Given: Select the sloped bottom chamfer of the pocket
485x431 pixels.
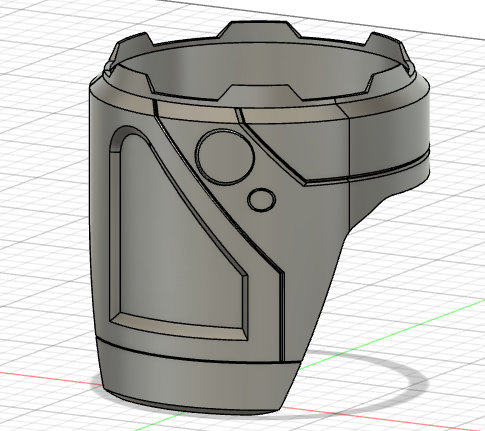Looking at the screenshot, I should pos(180,327).
